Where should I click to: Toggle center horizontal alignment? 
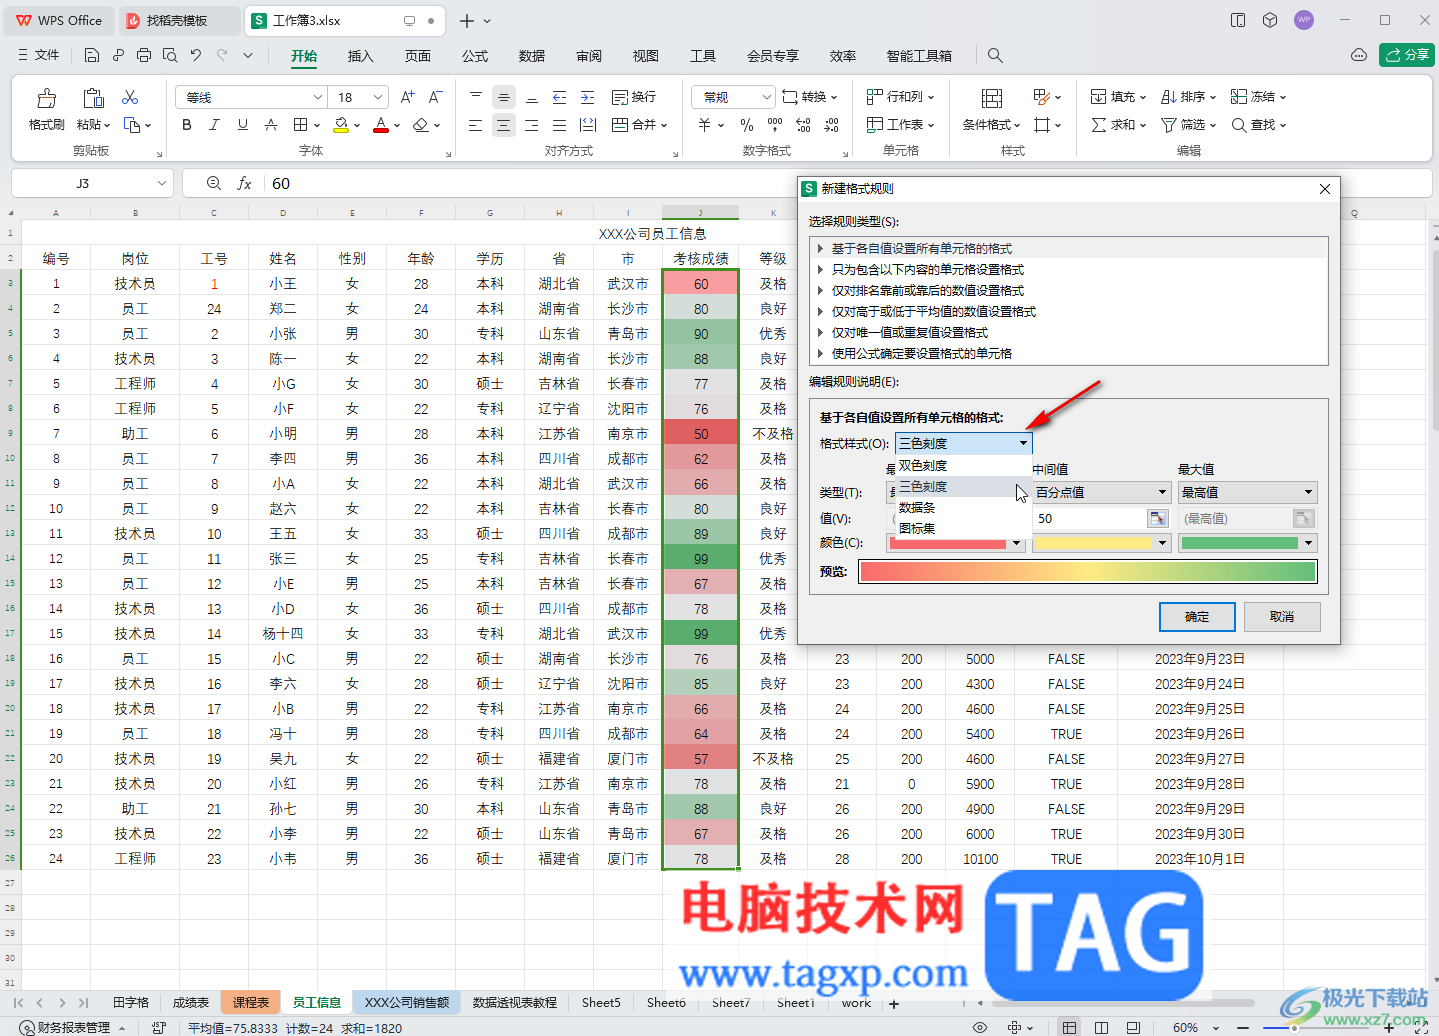pyautogui.click(x=504, y=125)
